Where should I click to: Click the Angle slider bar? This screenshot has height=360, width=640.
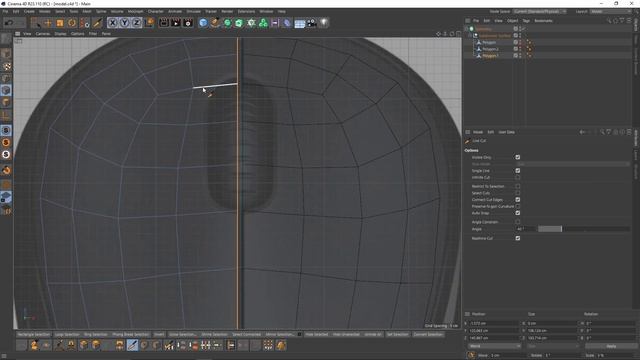pos(584,229)
